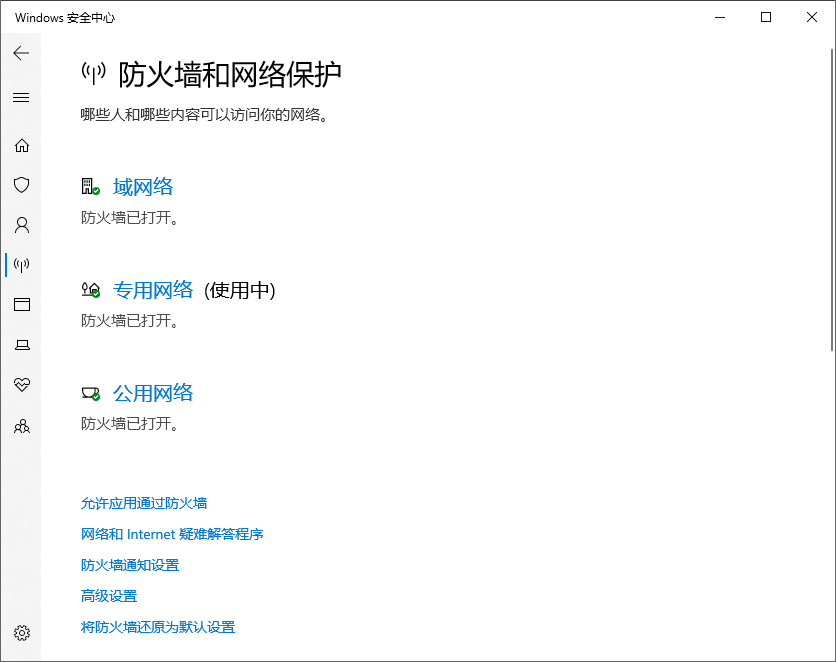Screen dimensions: 836x662
Task: Open 网络和 Internet 疑难解答程序
Action: 172,534
